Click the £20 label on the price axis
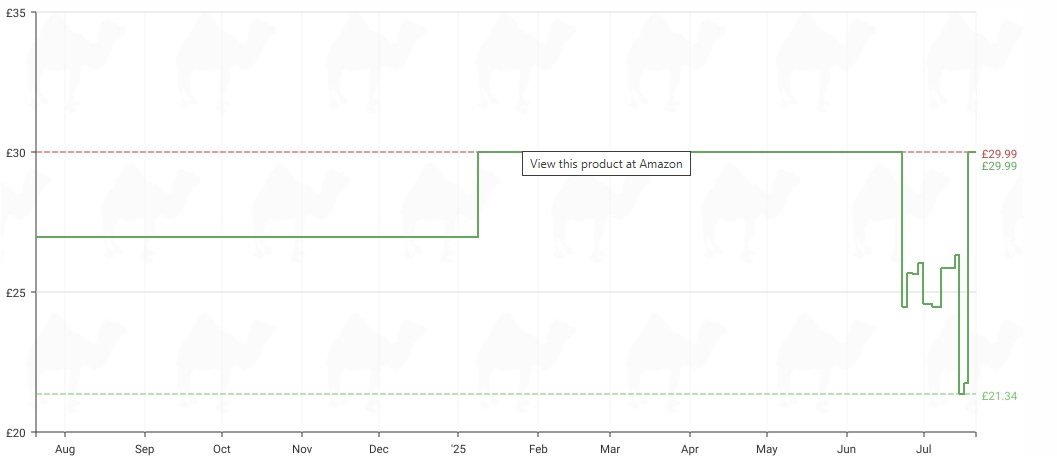The height and width of the screenshot is (456, 1057). tap(16, 432)
